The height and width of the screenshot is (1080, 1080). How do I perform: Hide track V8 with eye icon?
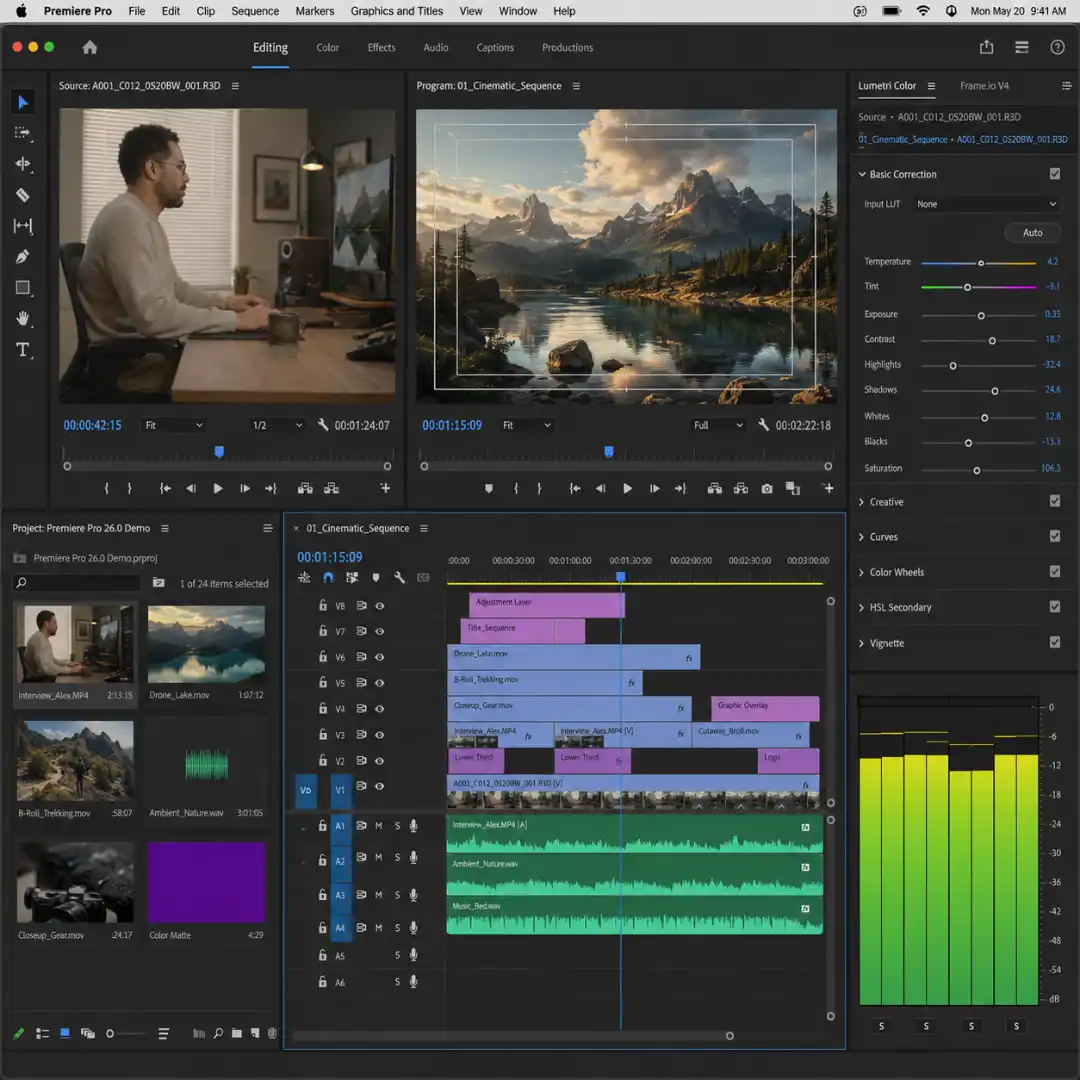click(380, 605)
